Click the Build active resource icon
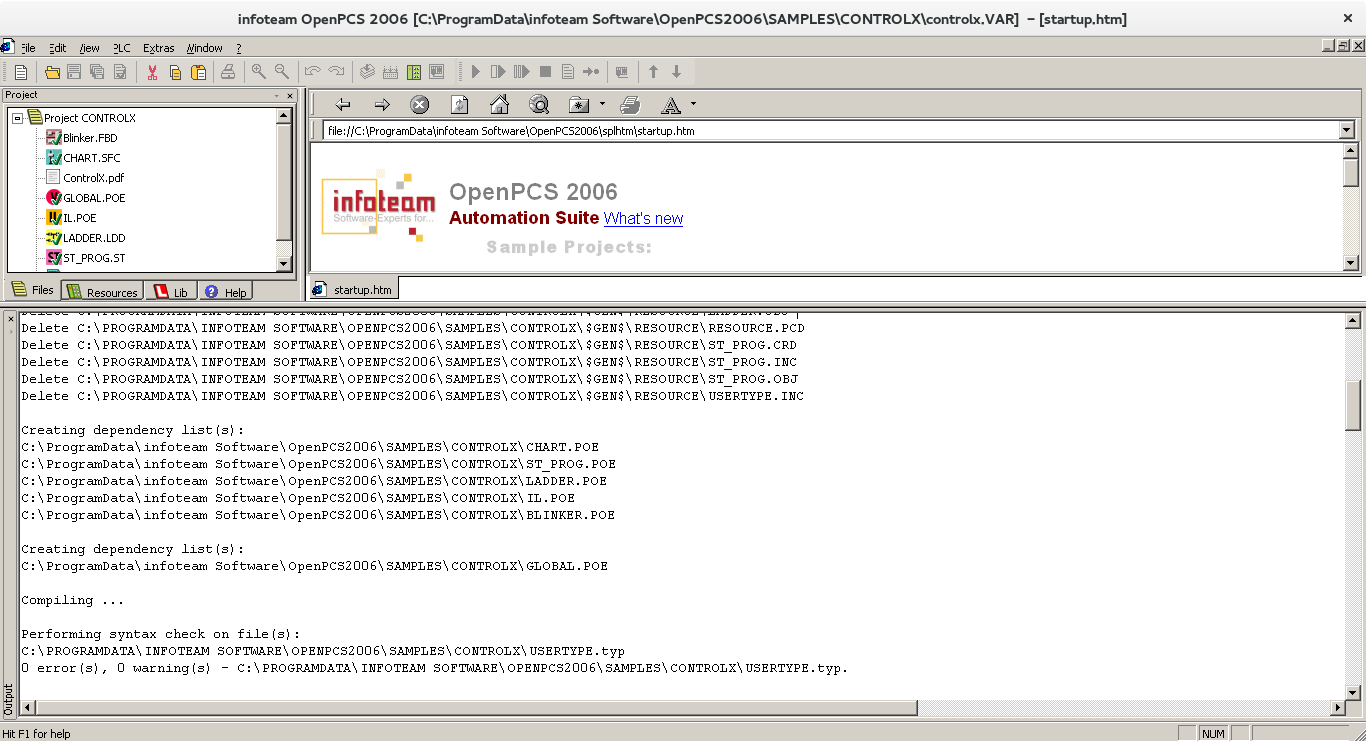1366x741 pixels. [x=367, y=72]
